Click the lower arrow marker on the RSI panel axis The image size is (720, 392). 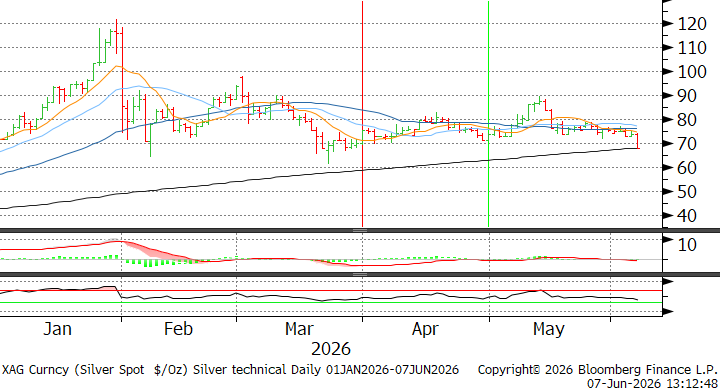click(668, 312)
